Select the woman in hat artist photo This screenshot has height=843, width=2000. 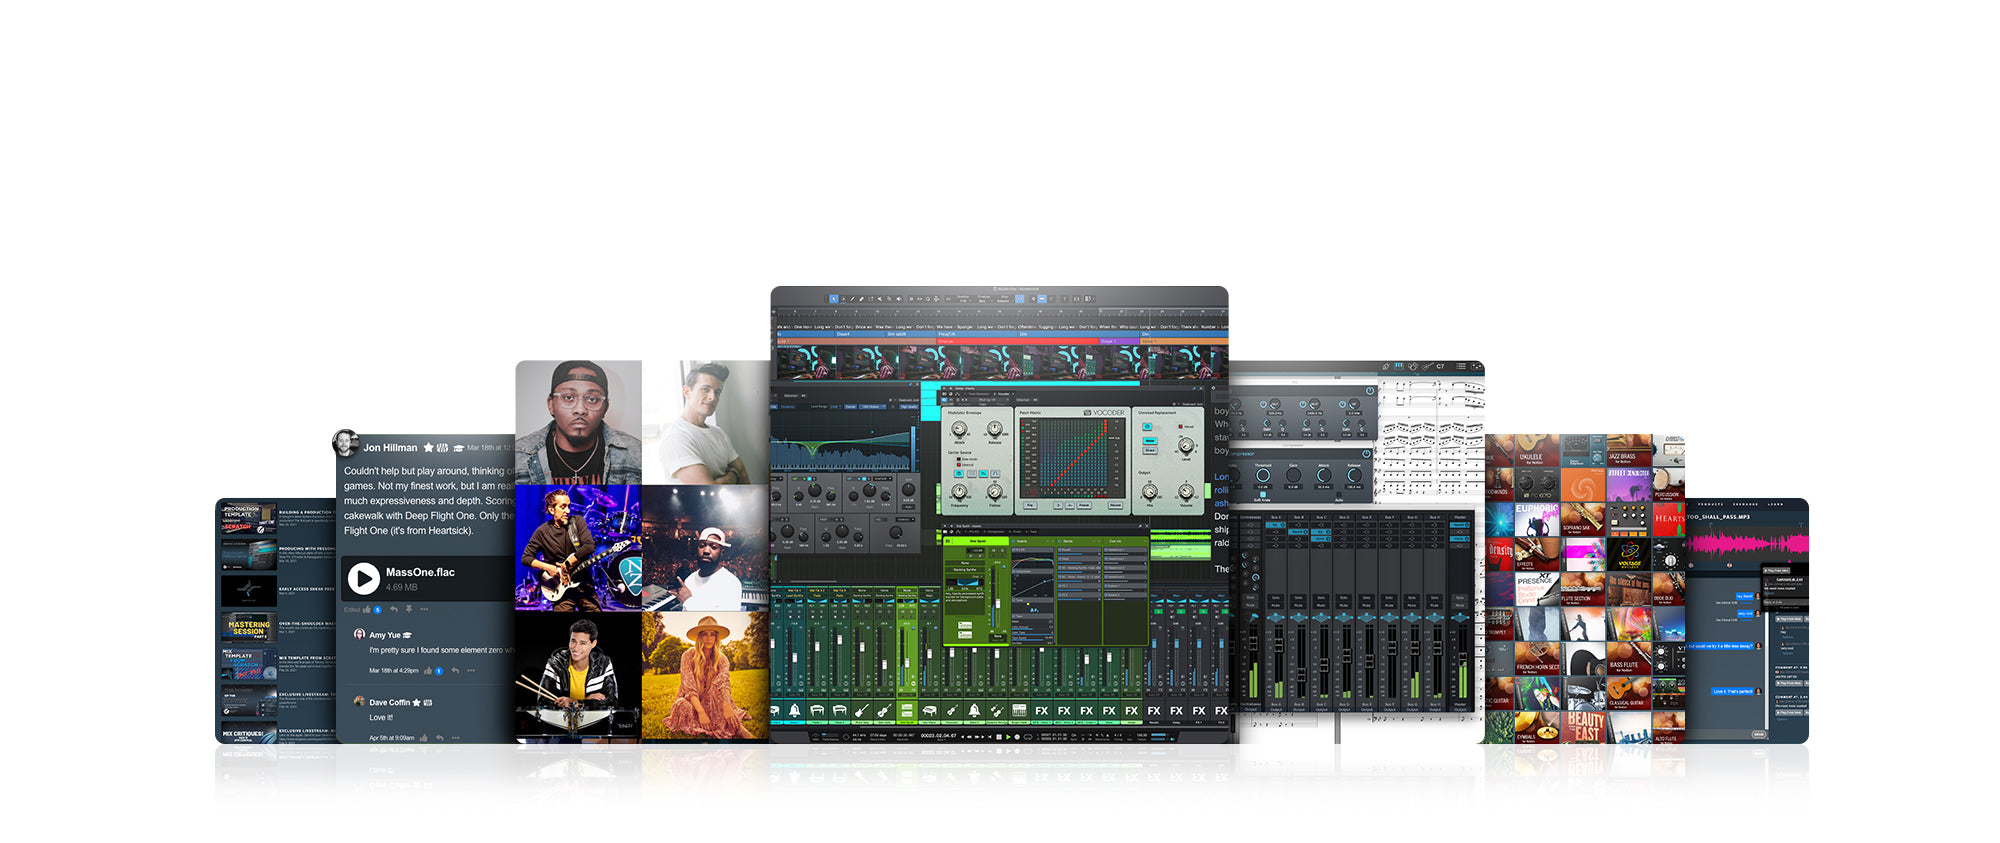pyautogui.click(x=705, y=676)
